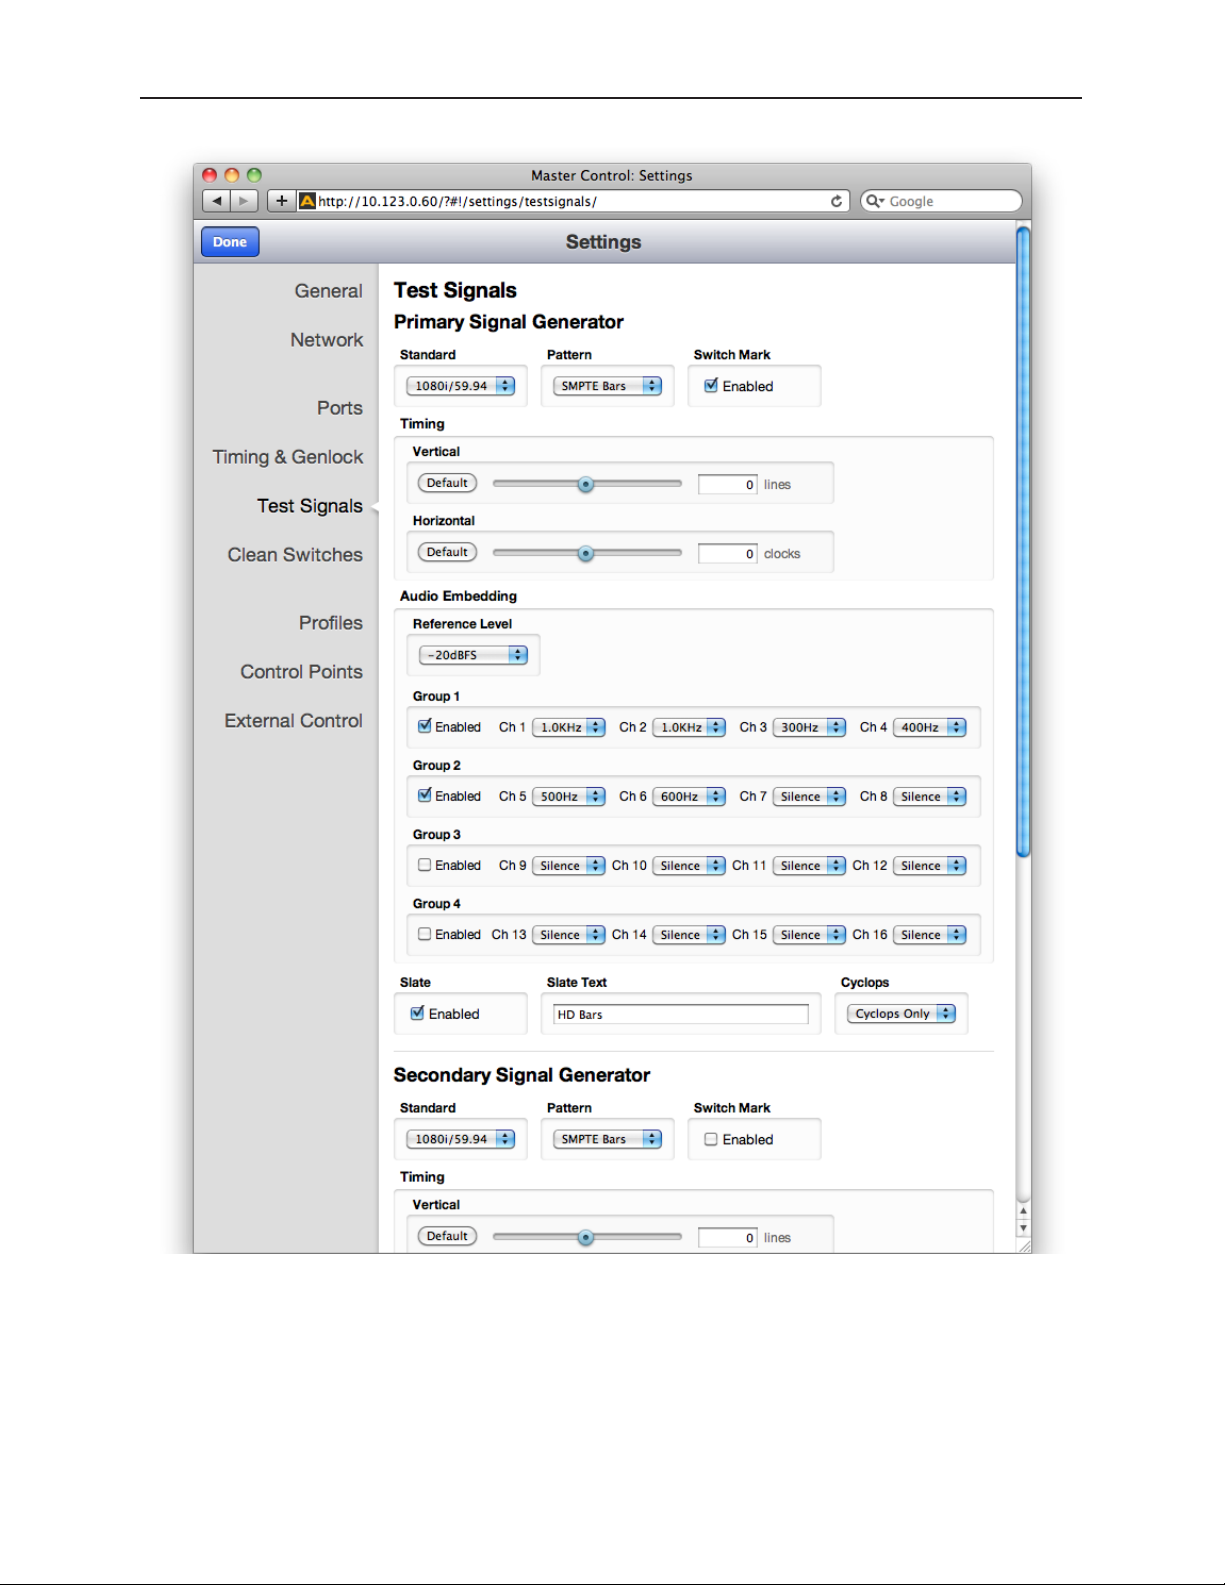Toggle Group 1 Enabled checkbox
The width and height of the screenshot is (1225, 1585).
click(425, 726)
